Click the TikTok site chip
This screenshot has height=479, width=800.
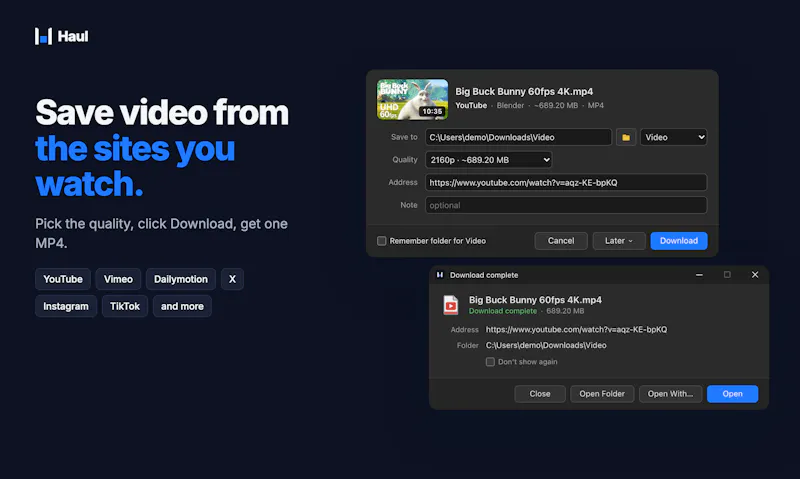click(124, 306)
